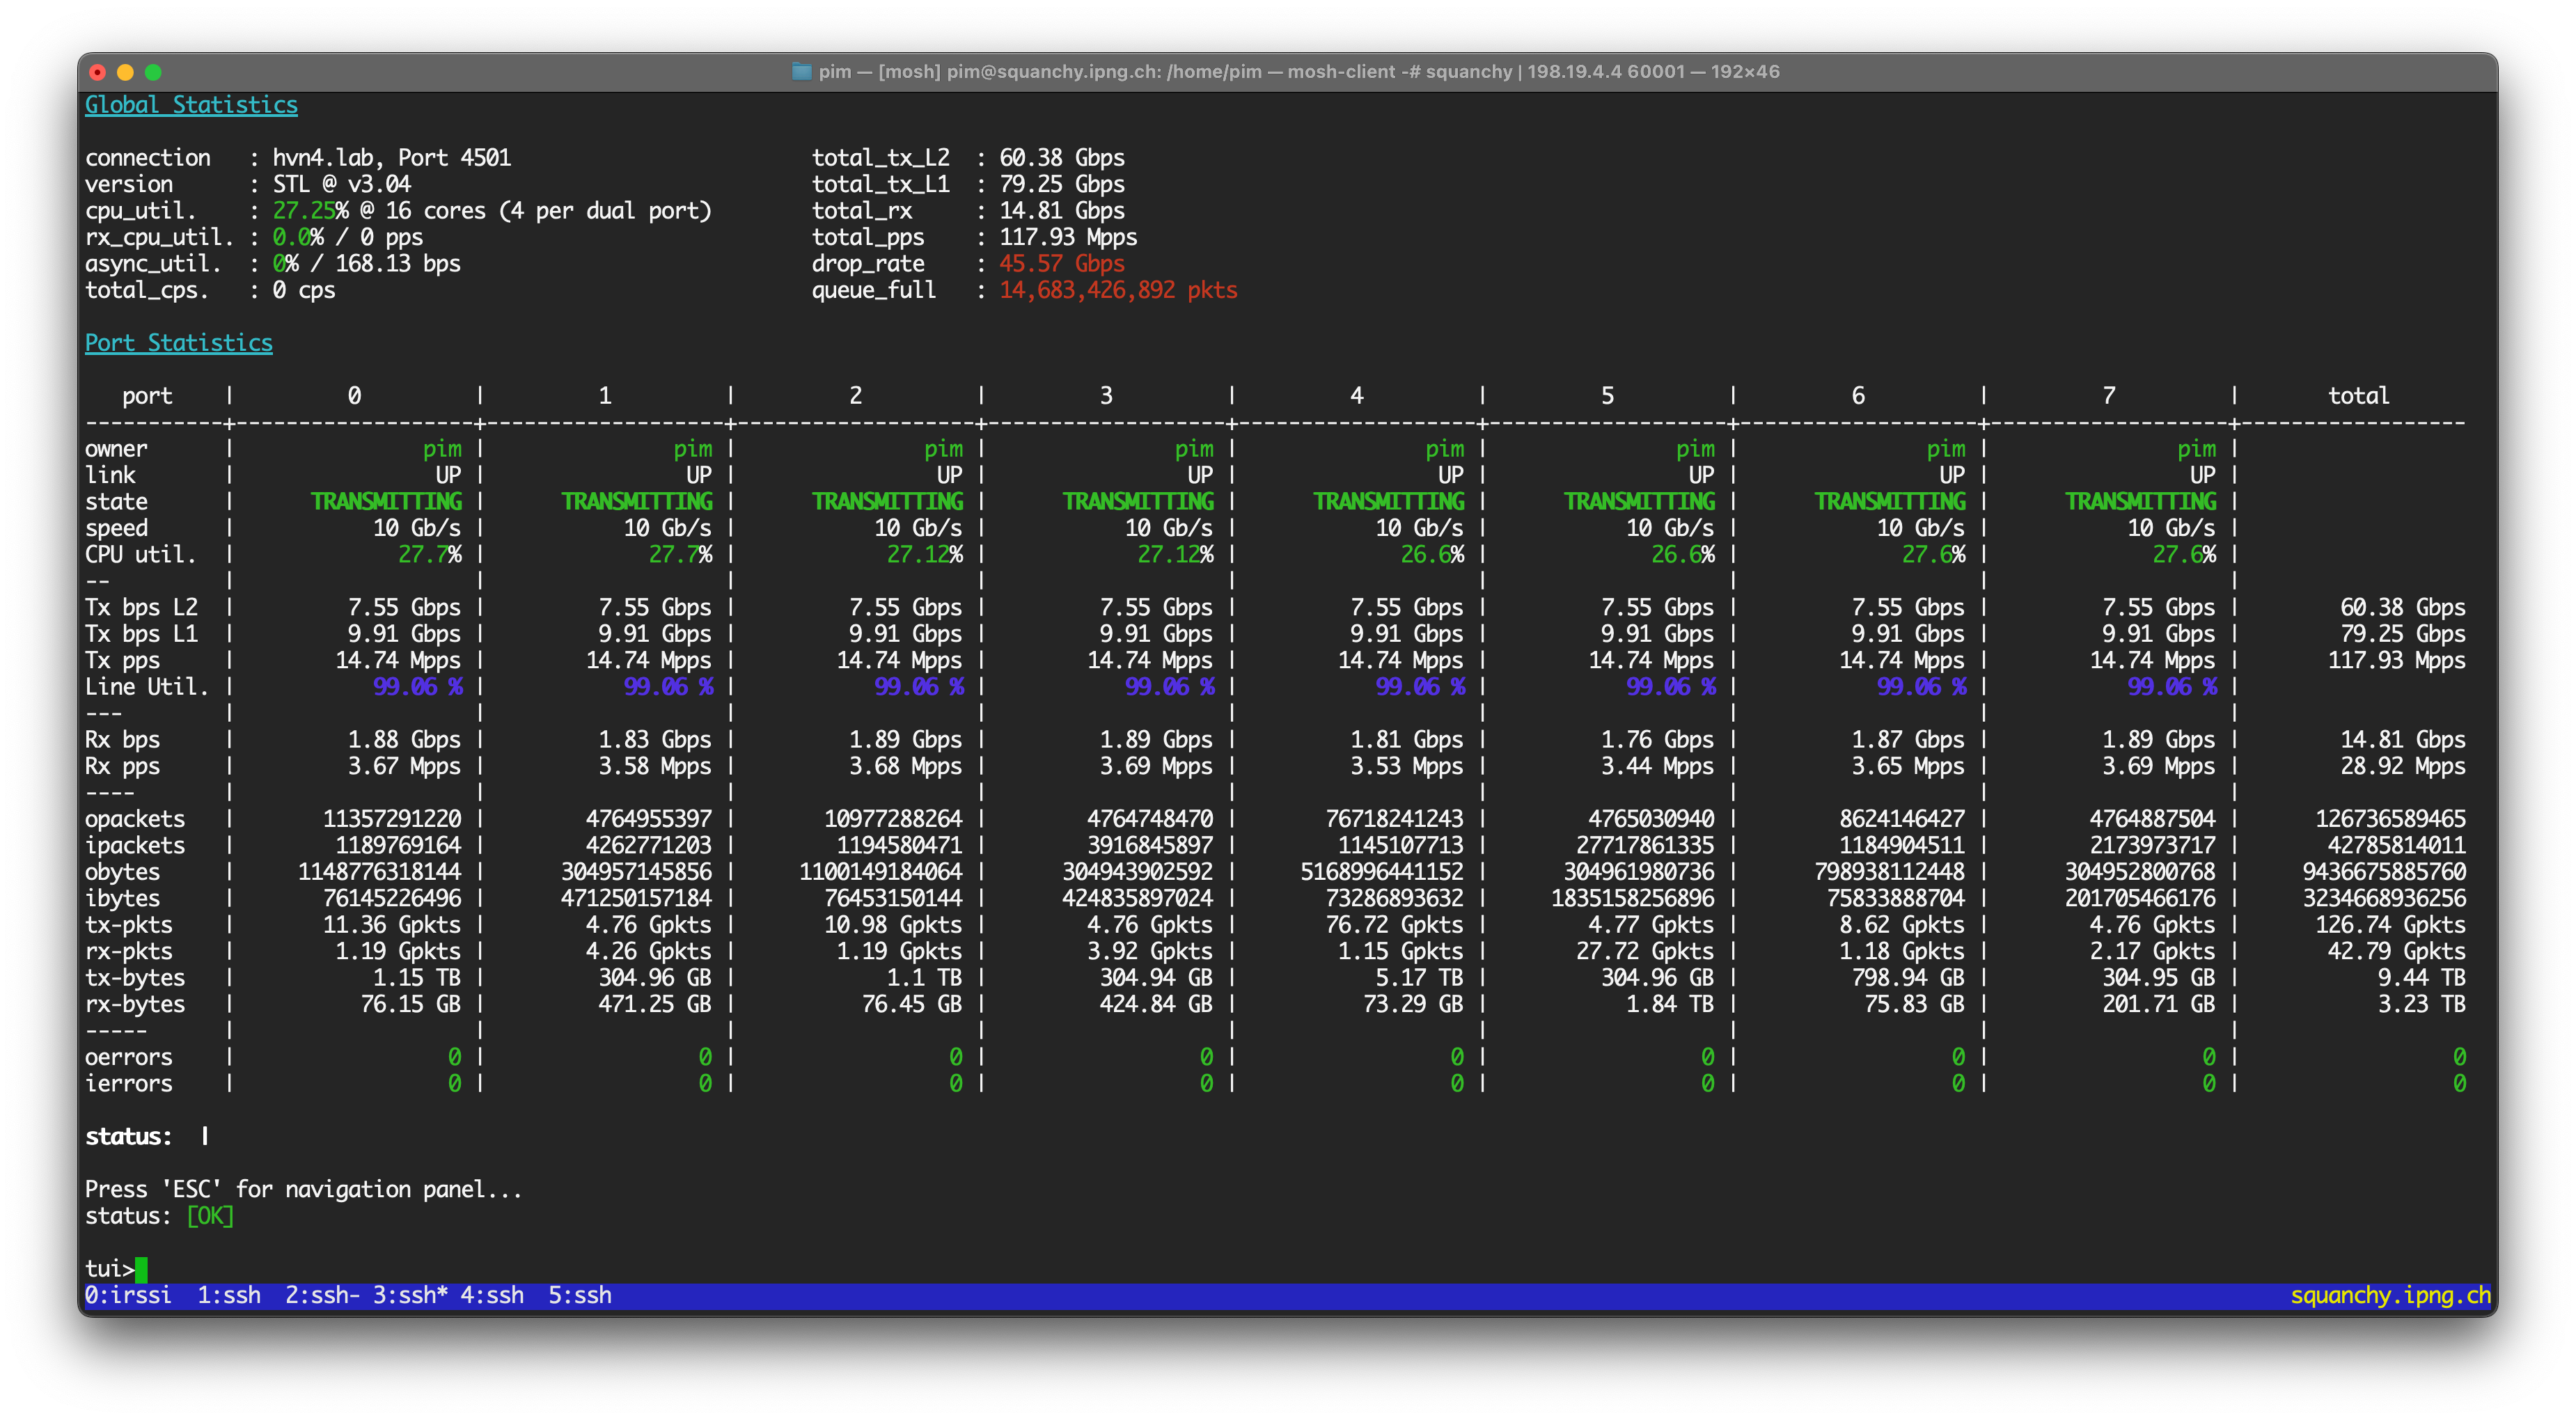This screenshot has height=1420, width=2576.
Task: Click the yellow minimize window button
Action: point(125,72)
